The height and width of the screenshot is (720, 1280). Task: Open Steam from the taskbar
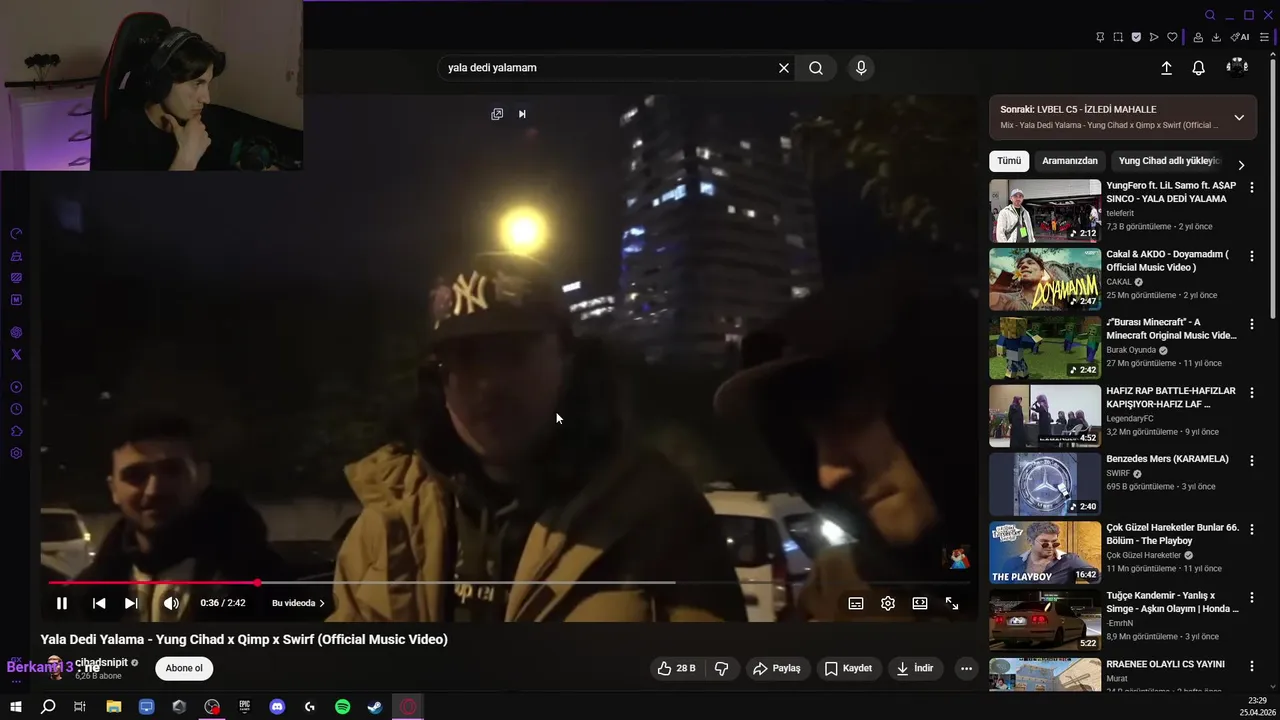[x=375, y=707]
